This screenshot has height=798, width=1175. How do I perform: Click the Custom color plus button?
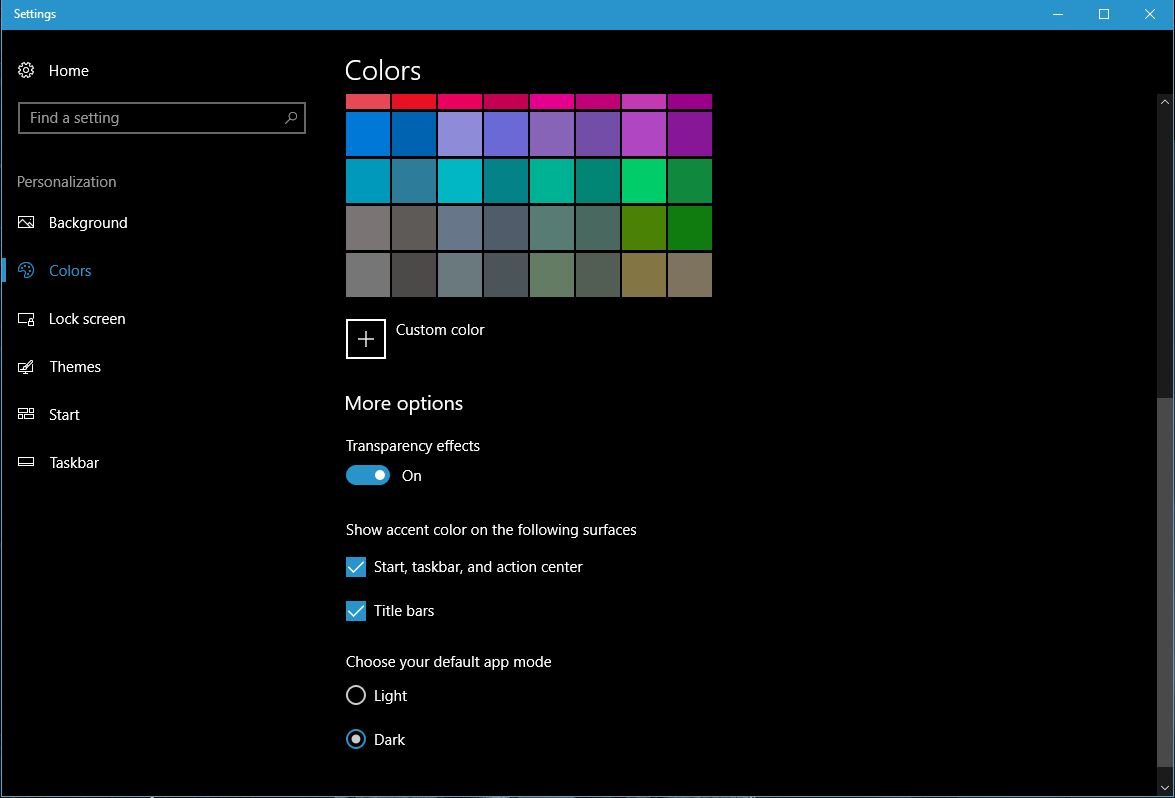366,339
